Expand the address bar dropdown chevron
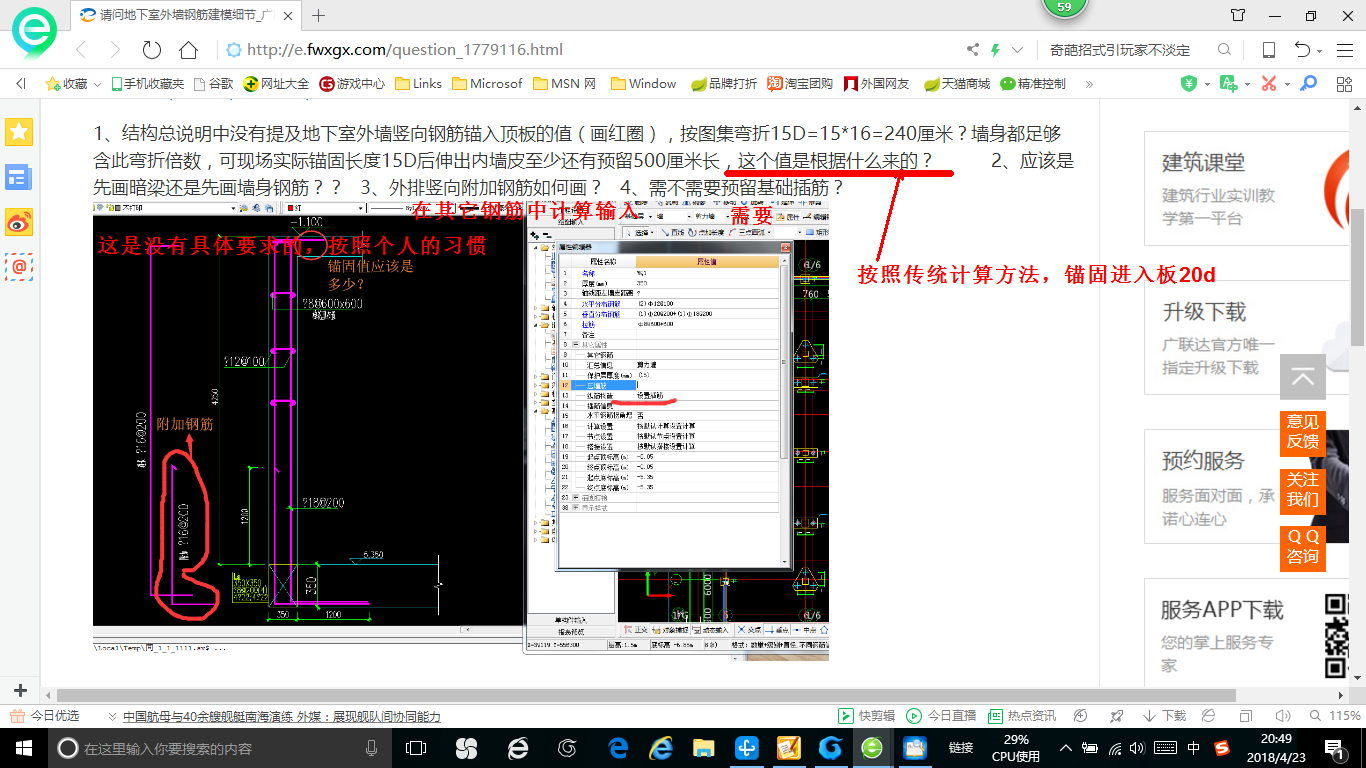 pos(1018,50)
